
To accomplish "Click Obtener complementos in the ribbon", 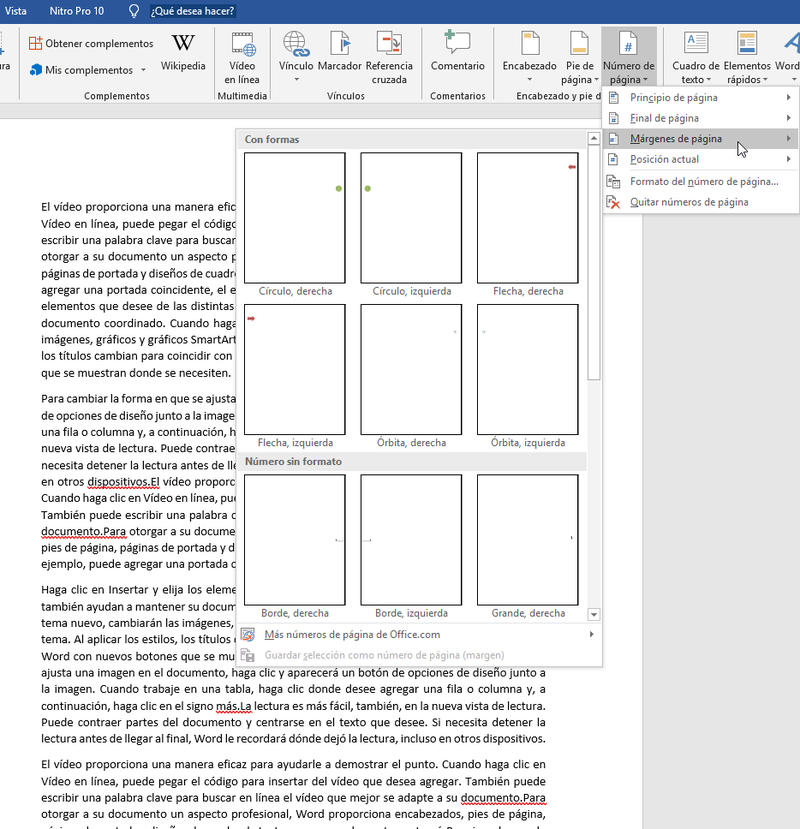I will [91, 44].
